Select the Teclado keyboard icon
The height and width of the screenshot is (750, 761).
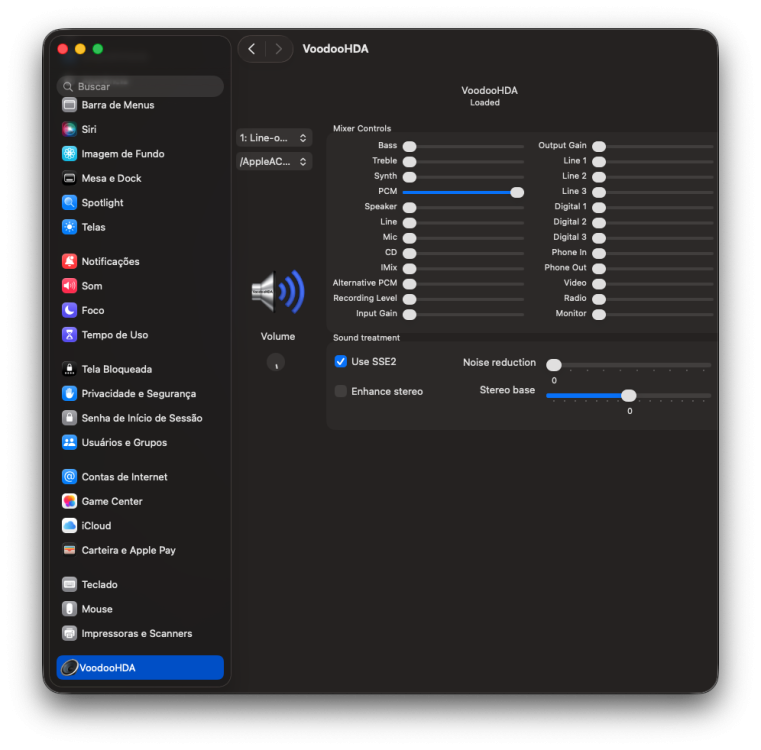coord(69,584)
